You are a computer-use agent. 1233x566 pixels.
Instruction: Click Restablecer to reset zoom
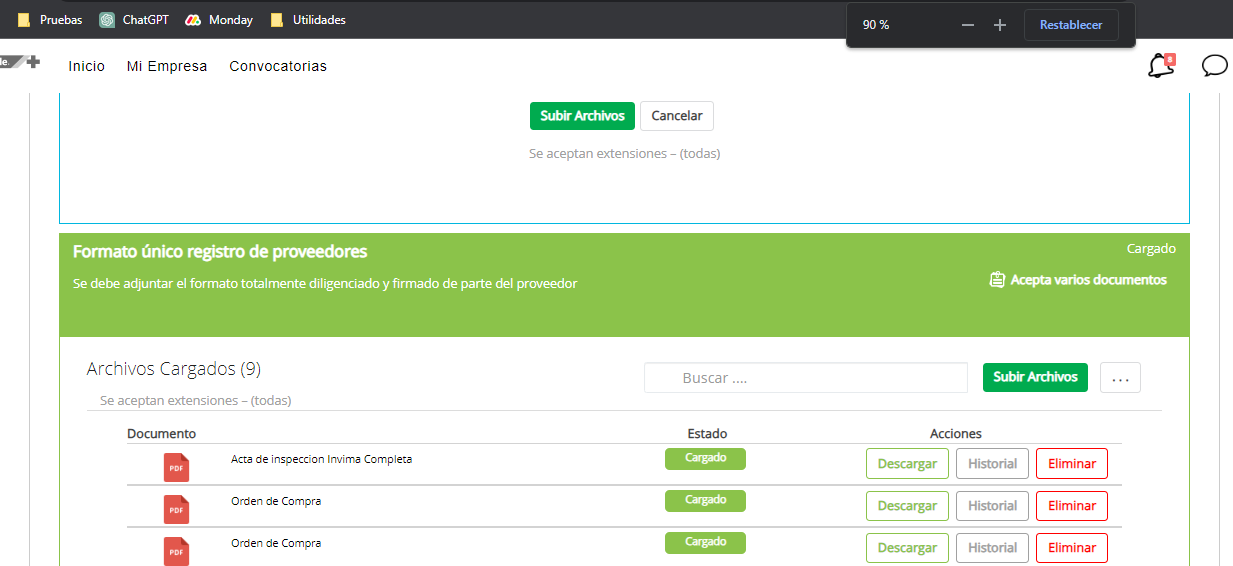point(1070,25)
